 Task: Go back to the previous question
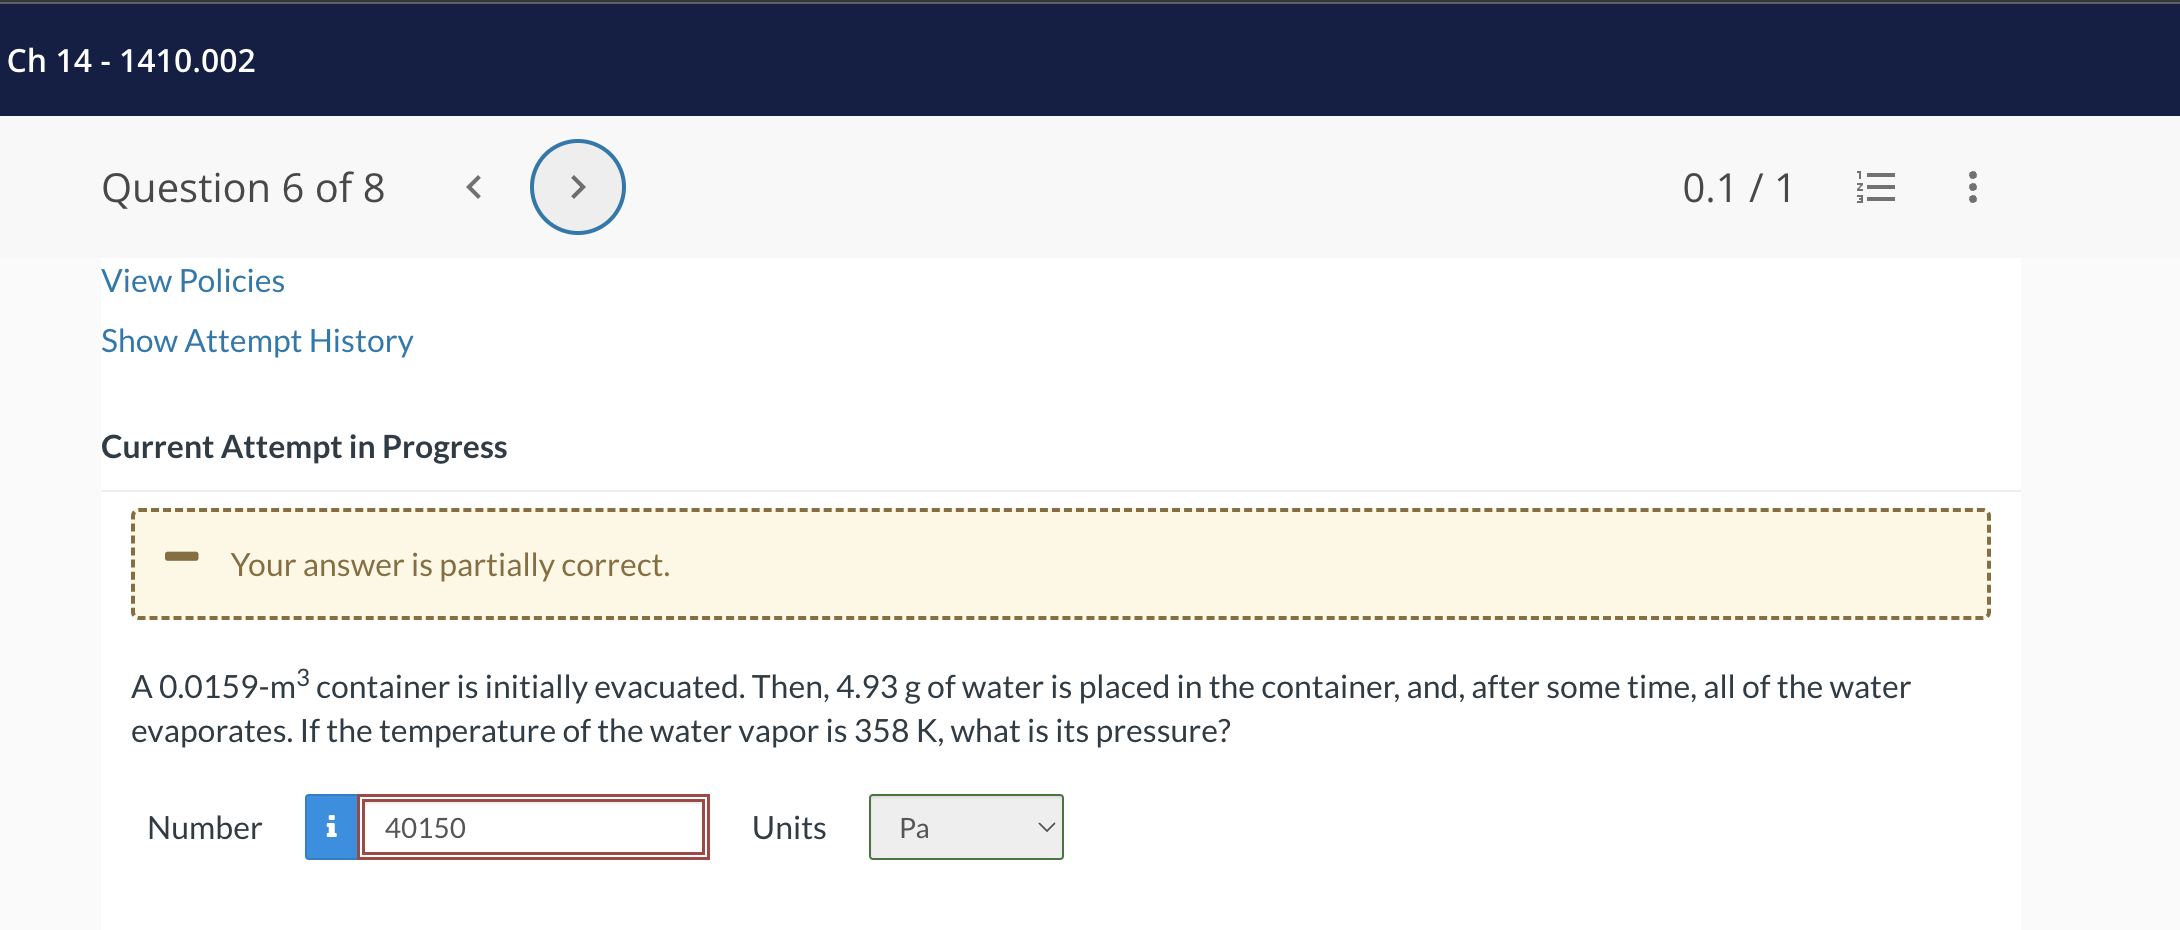(x=474, y=187)
